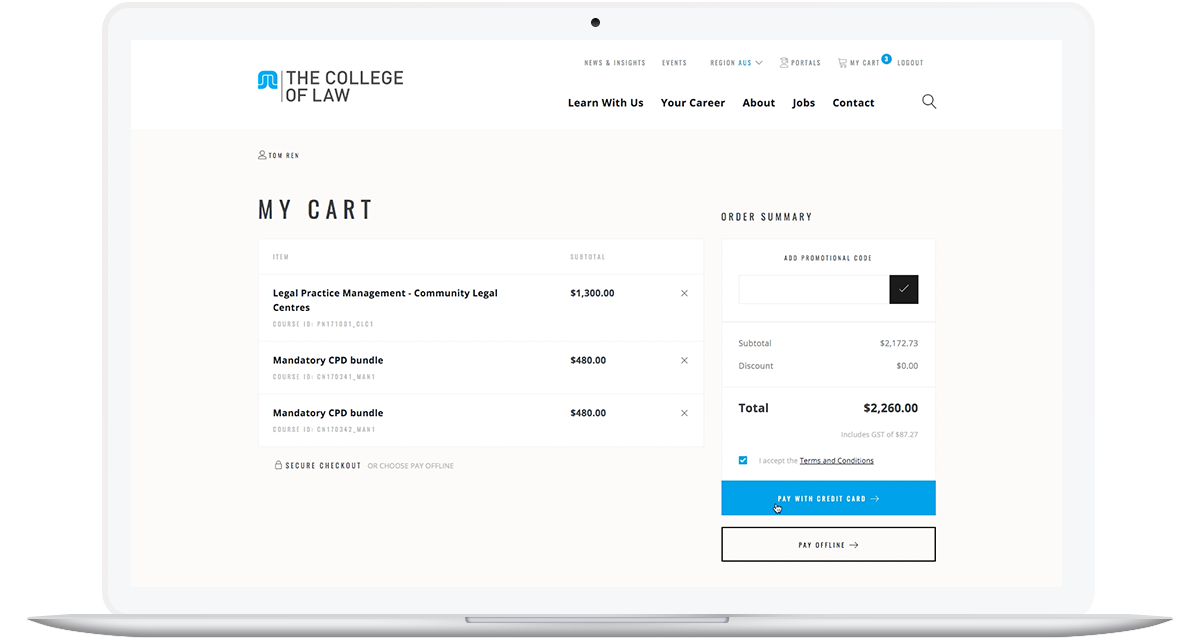Click the College of Law logo

pos(330,84)
